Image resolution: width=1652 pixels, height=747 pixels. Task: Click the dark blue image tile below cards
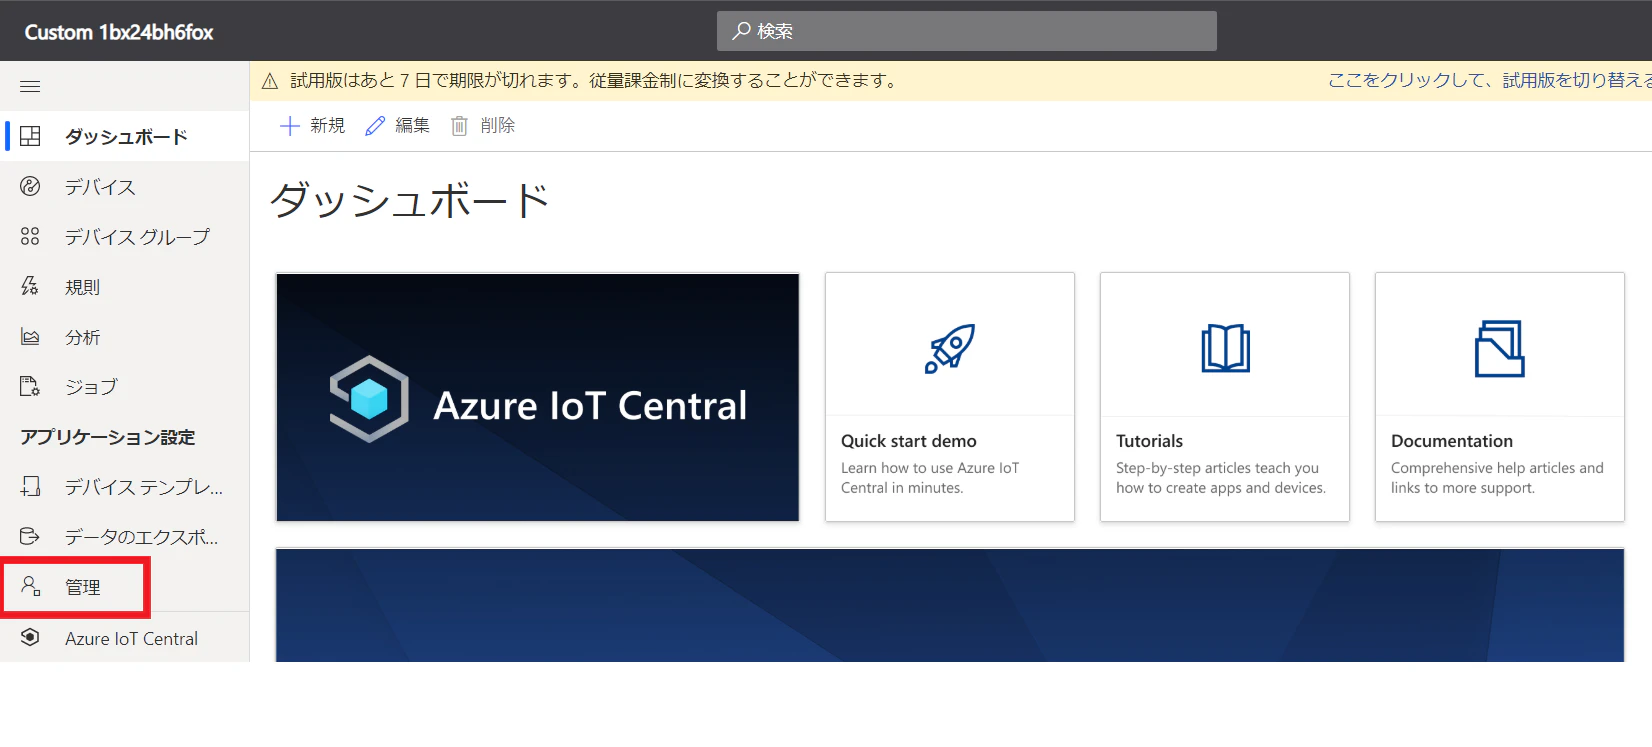pyautogui.click(x=950, y=605)
